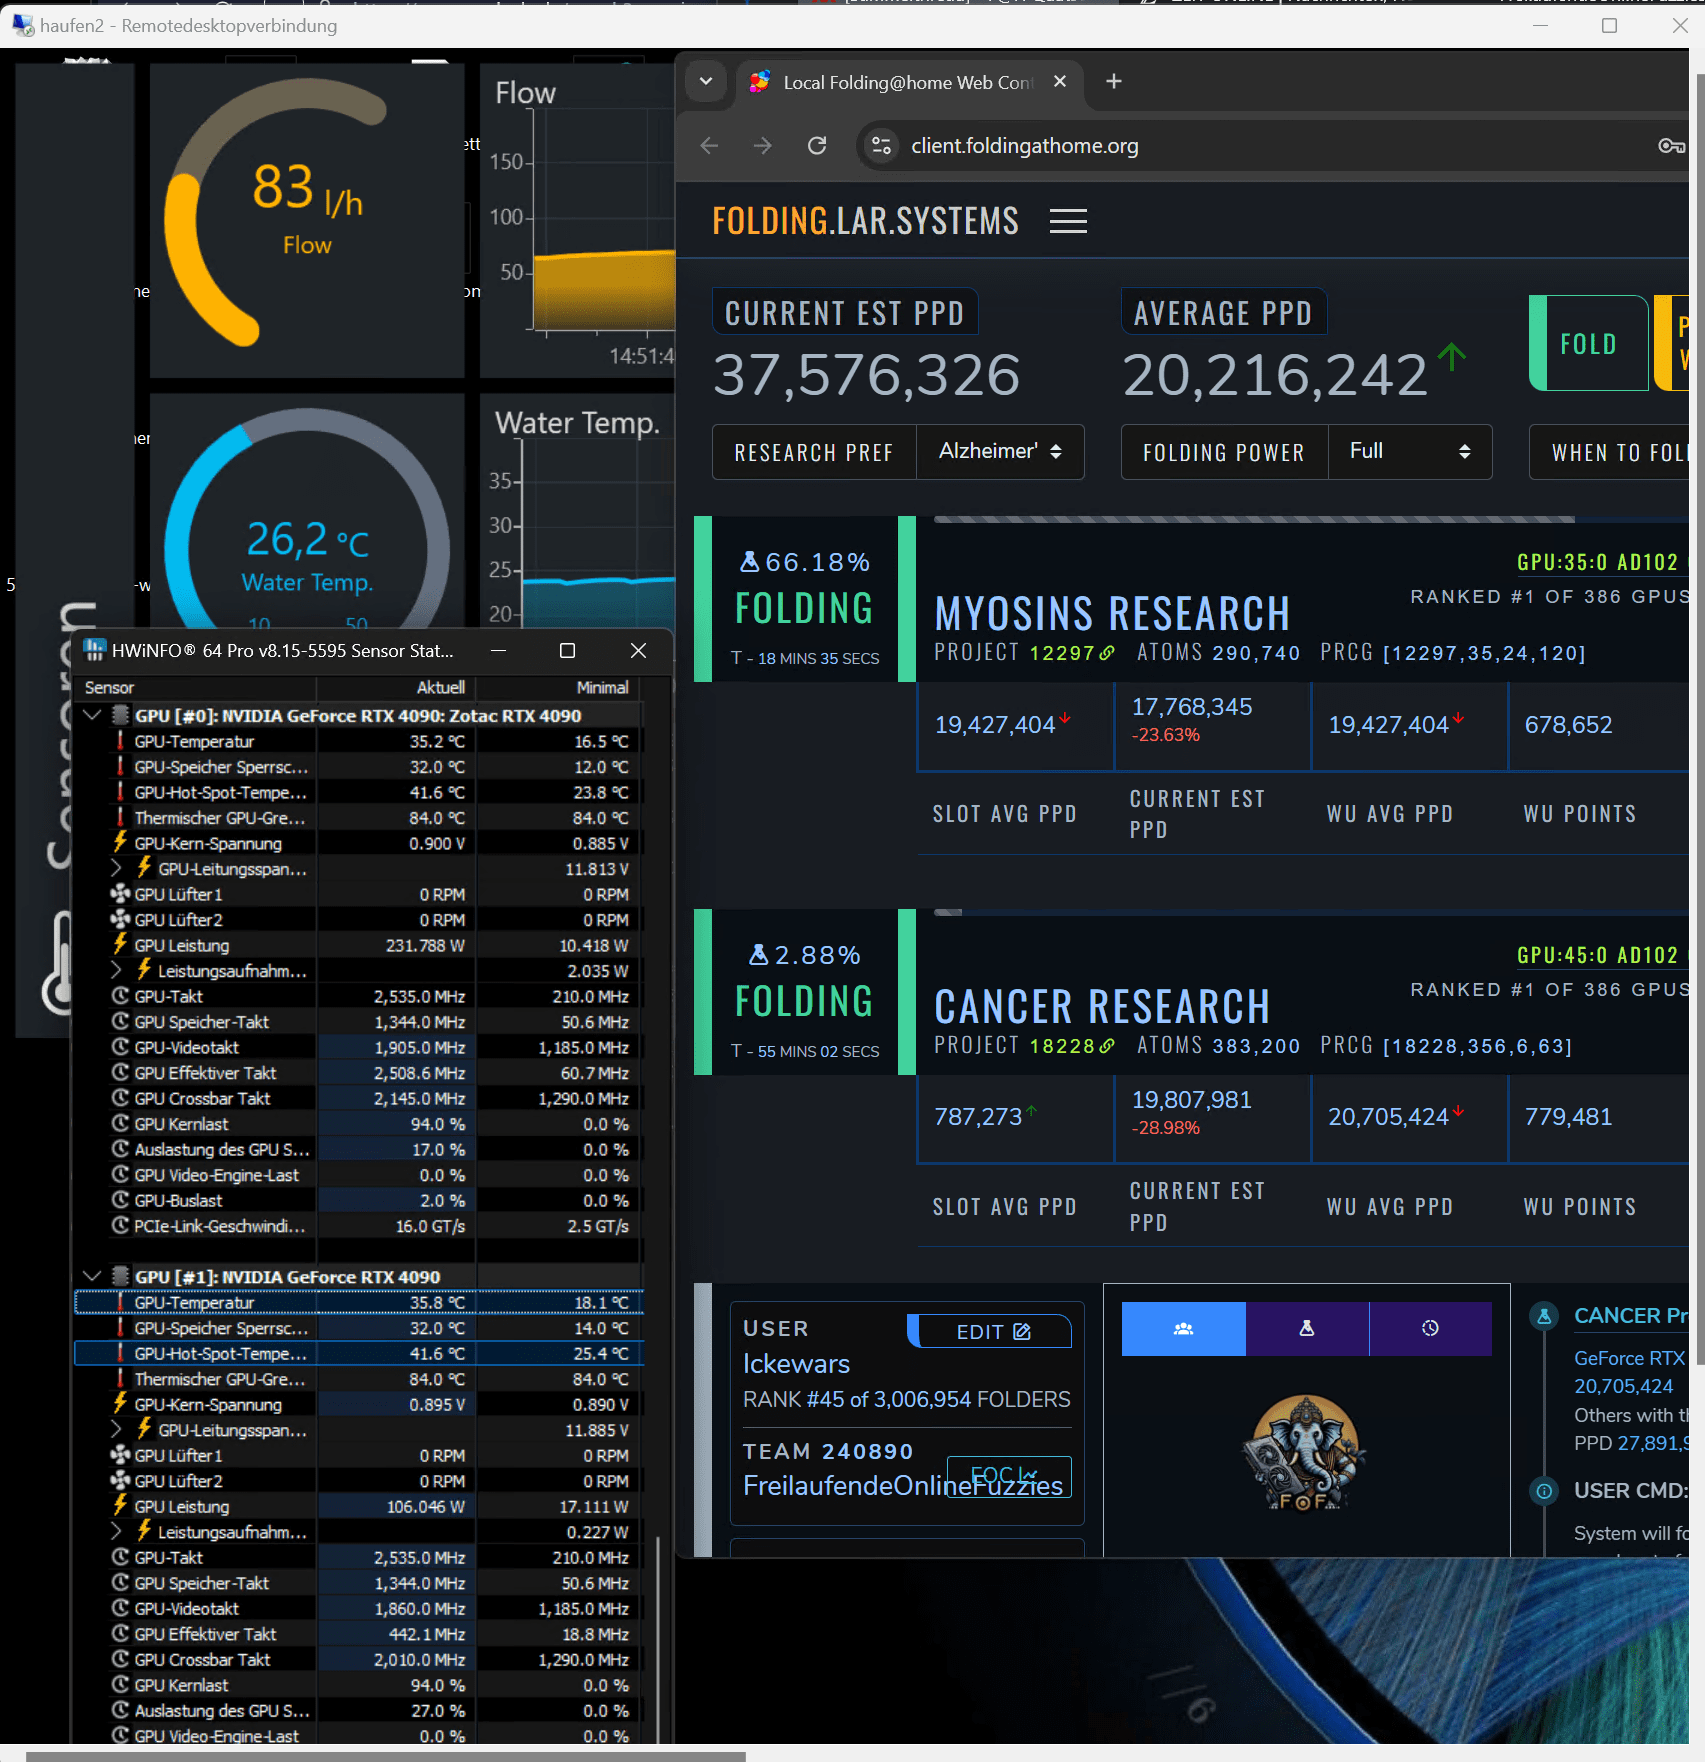Image resolution: width=1705 pixels, height=1762 pixels.
Task: Click the EDIT user button
Action: [x=992, y=1332]
